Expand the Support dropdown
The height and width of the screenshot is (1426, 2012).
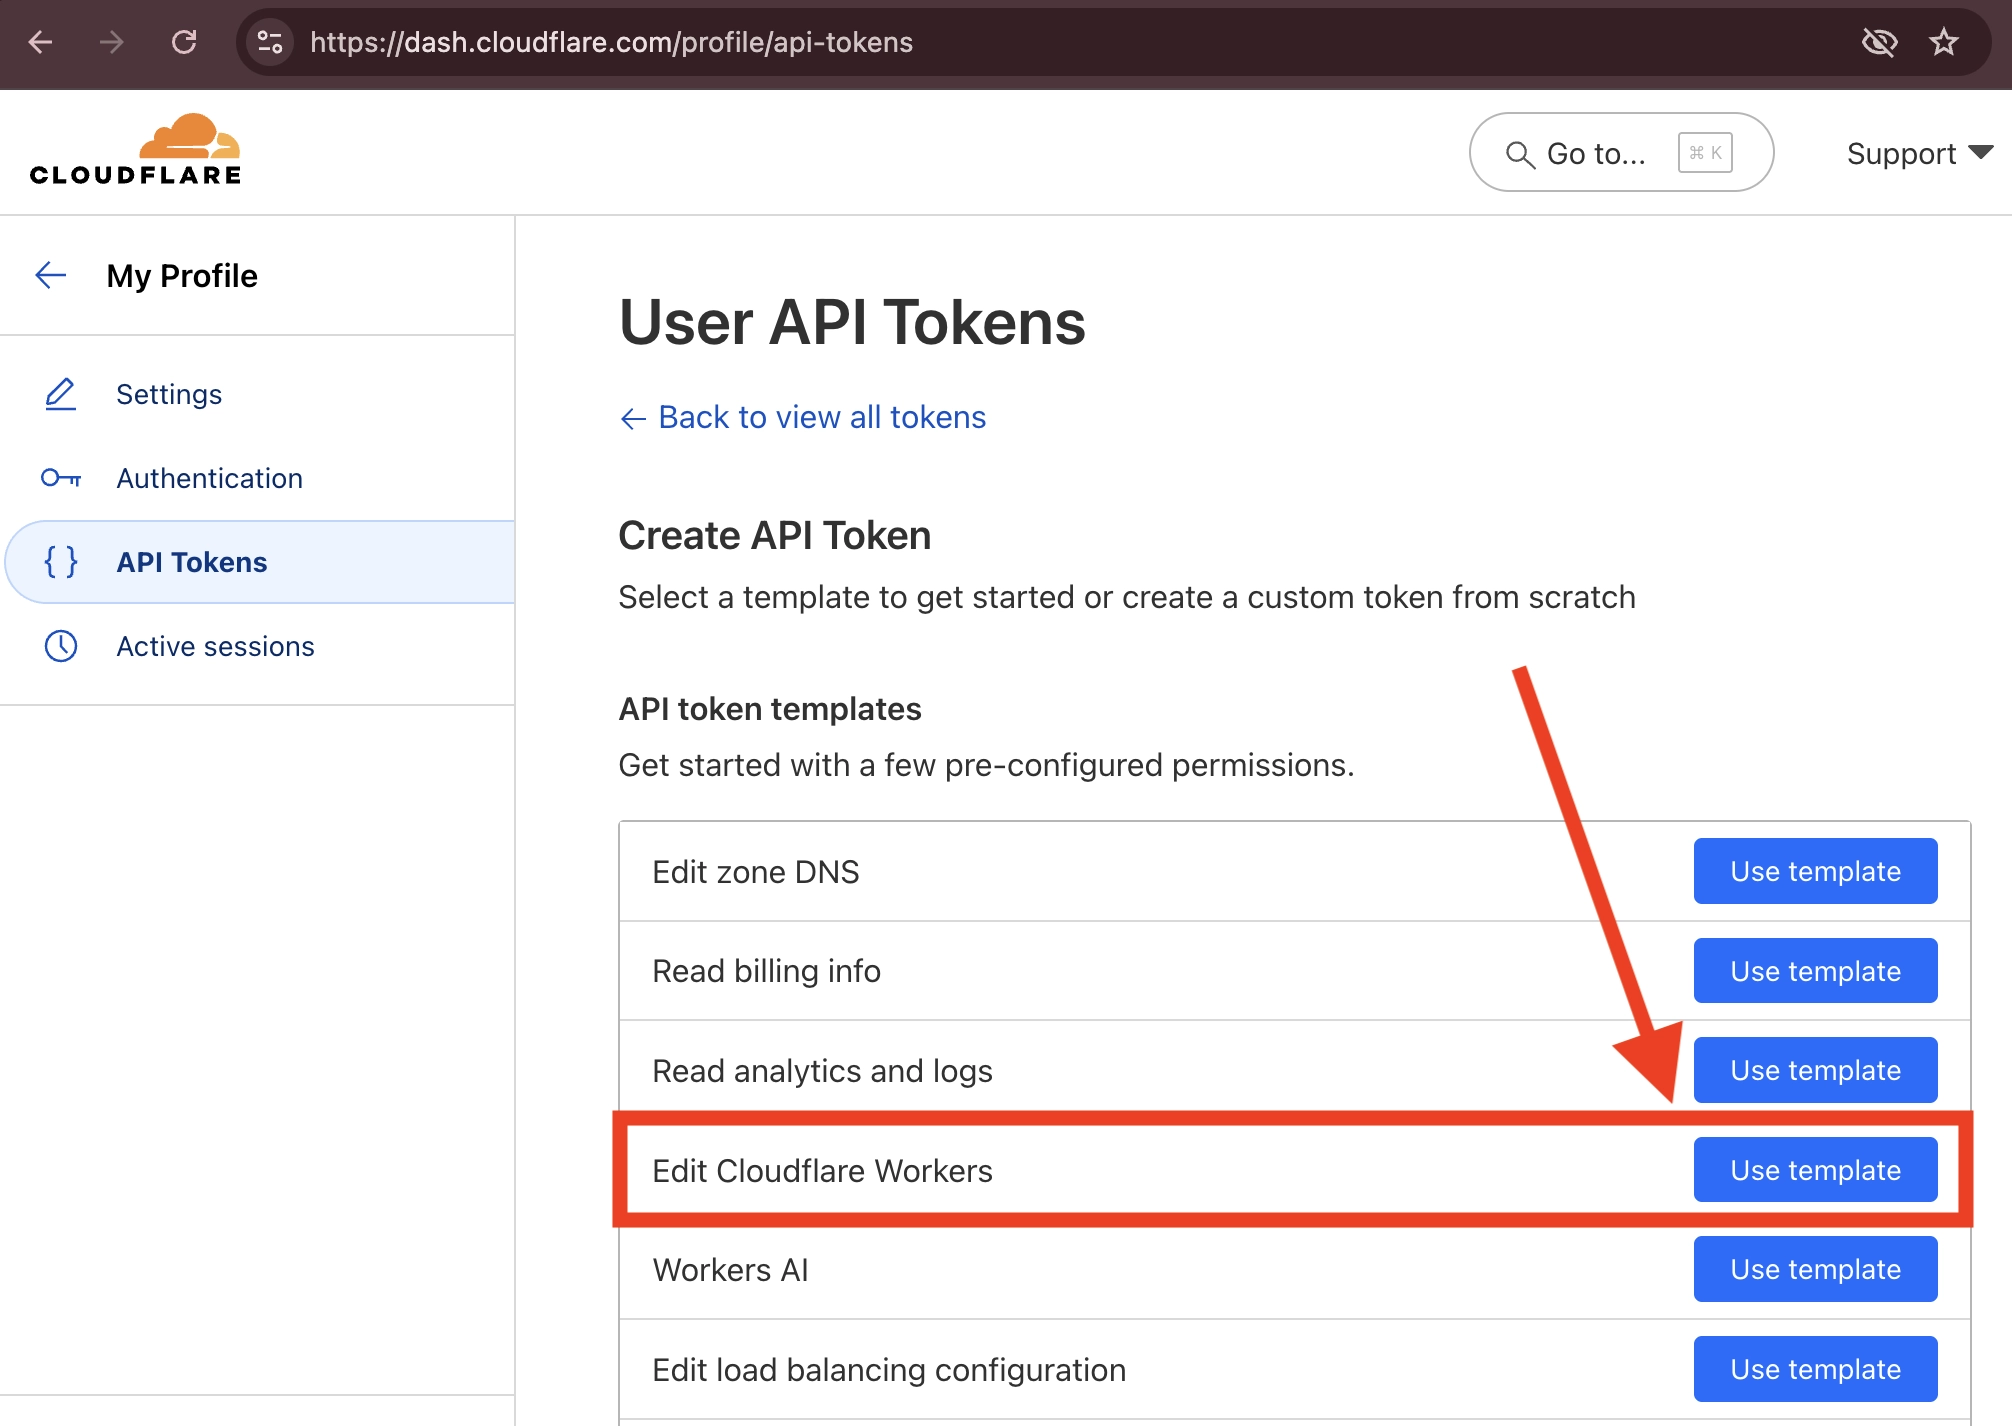(1919, 153)
